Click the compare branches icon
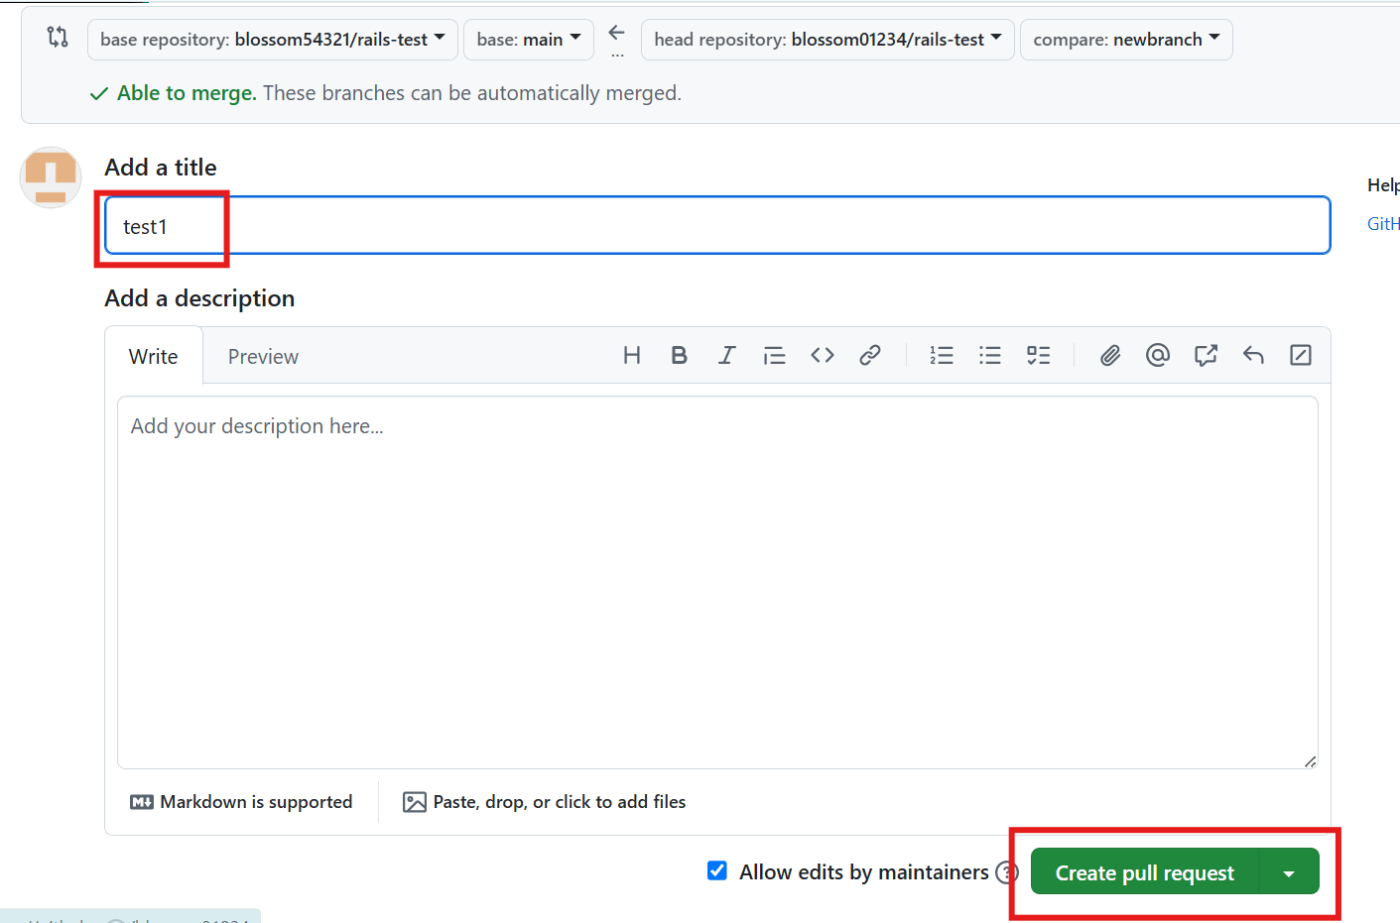The image size is (1400, 923). click(58, 38)
